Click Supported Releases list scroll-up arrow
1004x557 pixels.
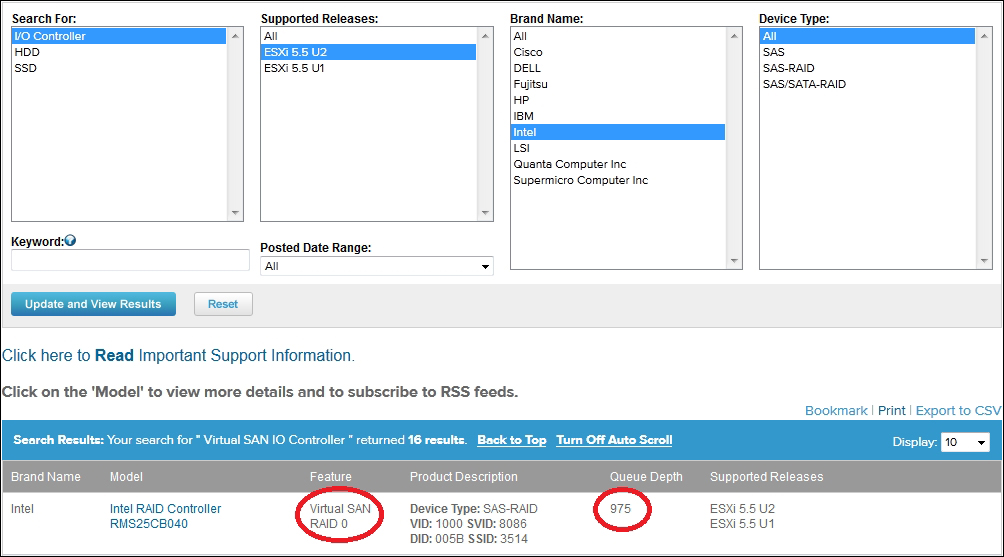485,36
